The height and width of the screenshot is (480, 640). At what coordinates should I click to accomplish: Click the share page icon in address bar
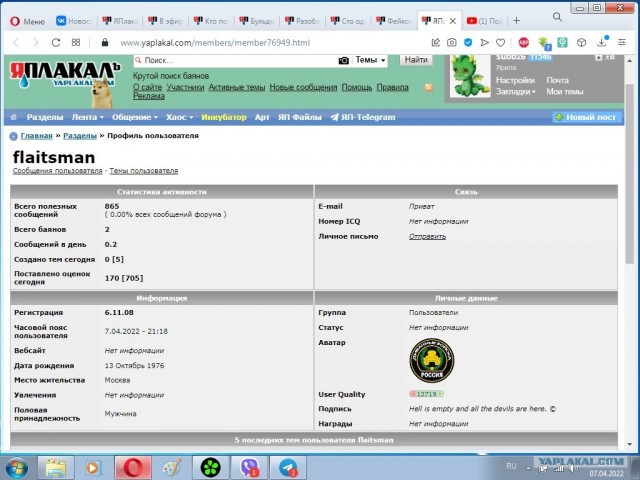click(x=436, y=42)
